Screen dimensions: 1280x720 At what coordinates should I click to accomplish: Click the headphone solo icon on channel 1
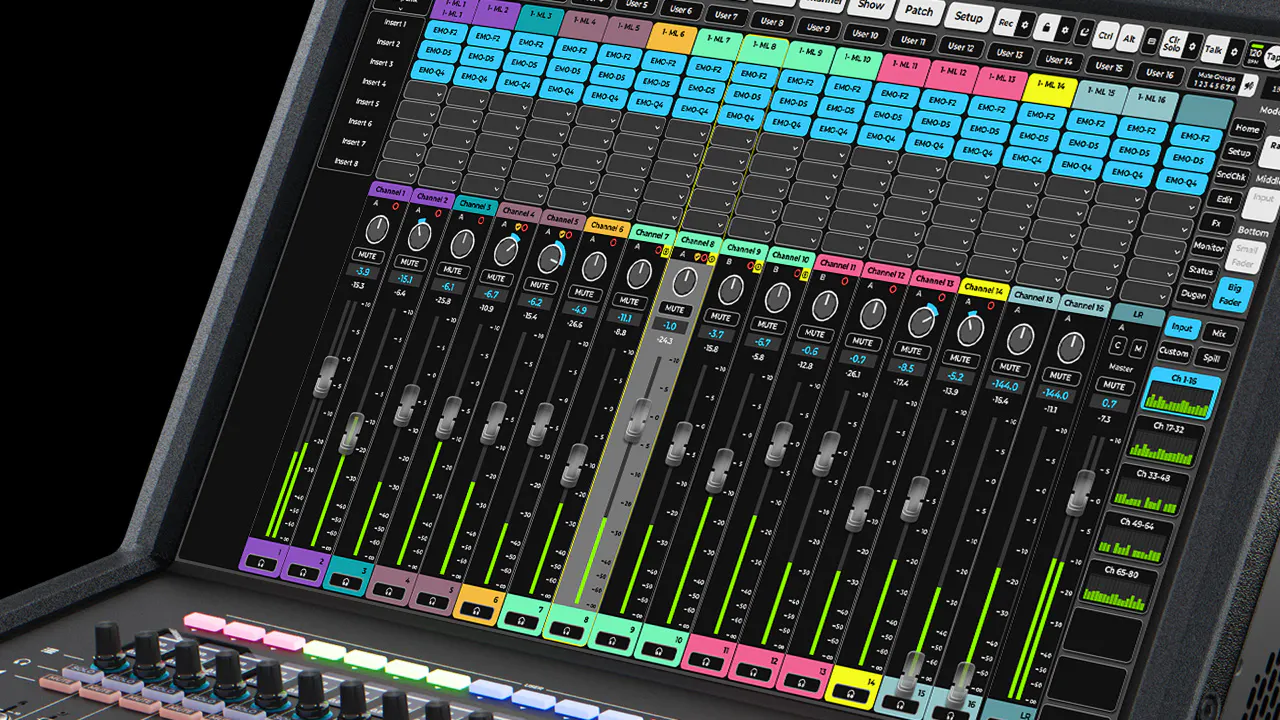pyautogui.click(x=261, y=564)
